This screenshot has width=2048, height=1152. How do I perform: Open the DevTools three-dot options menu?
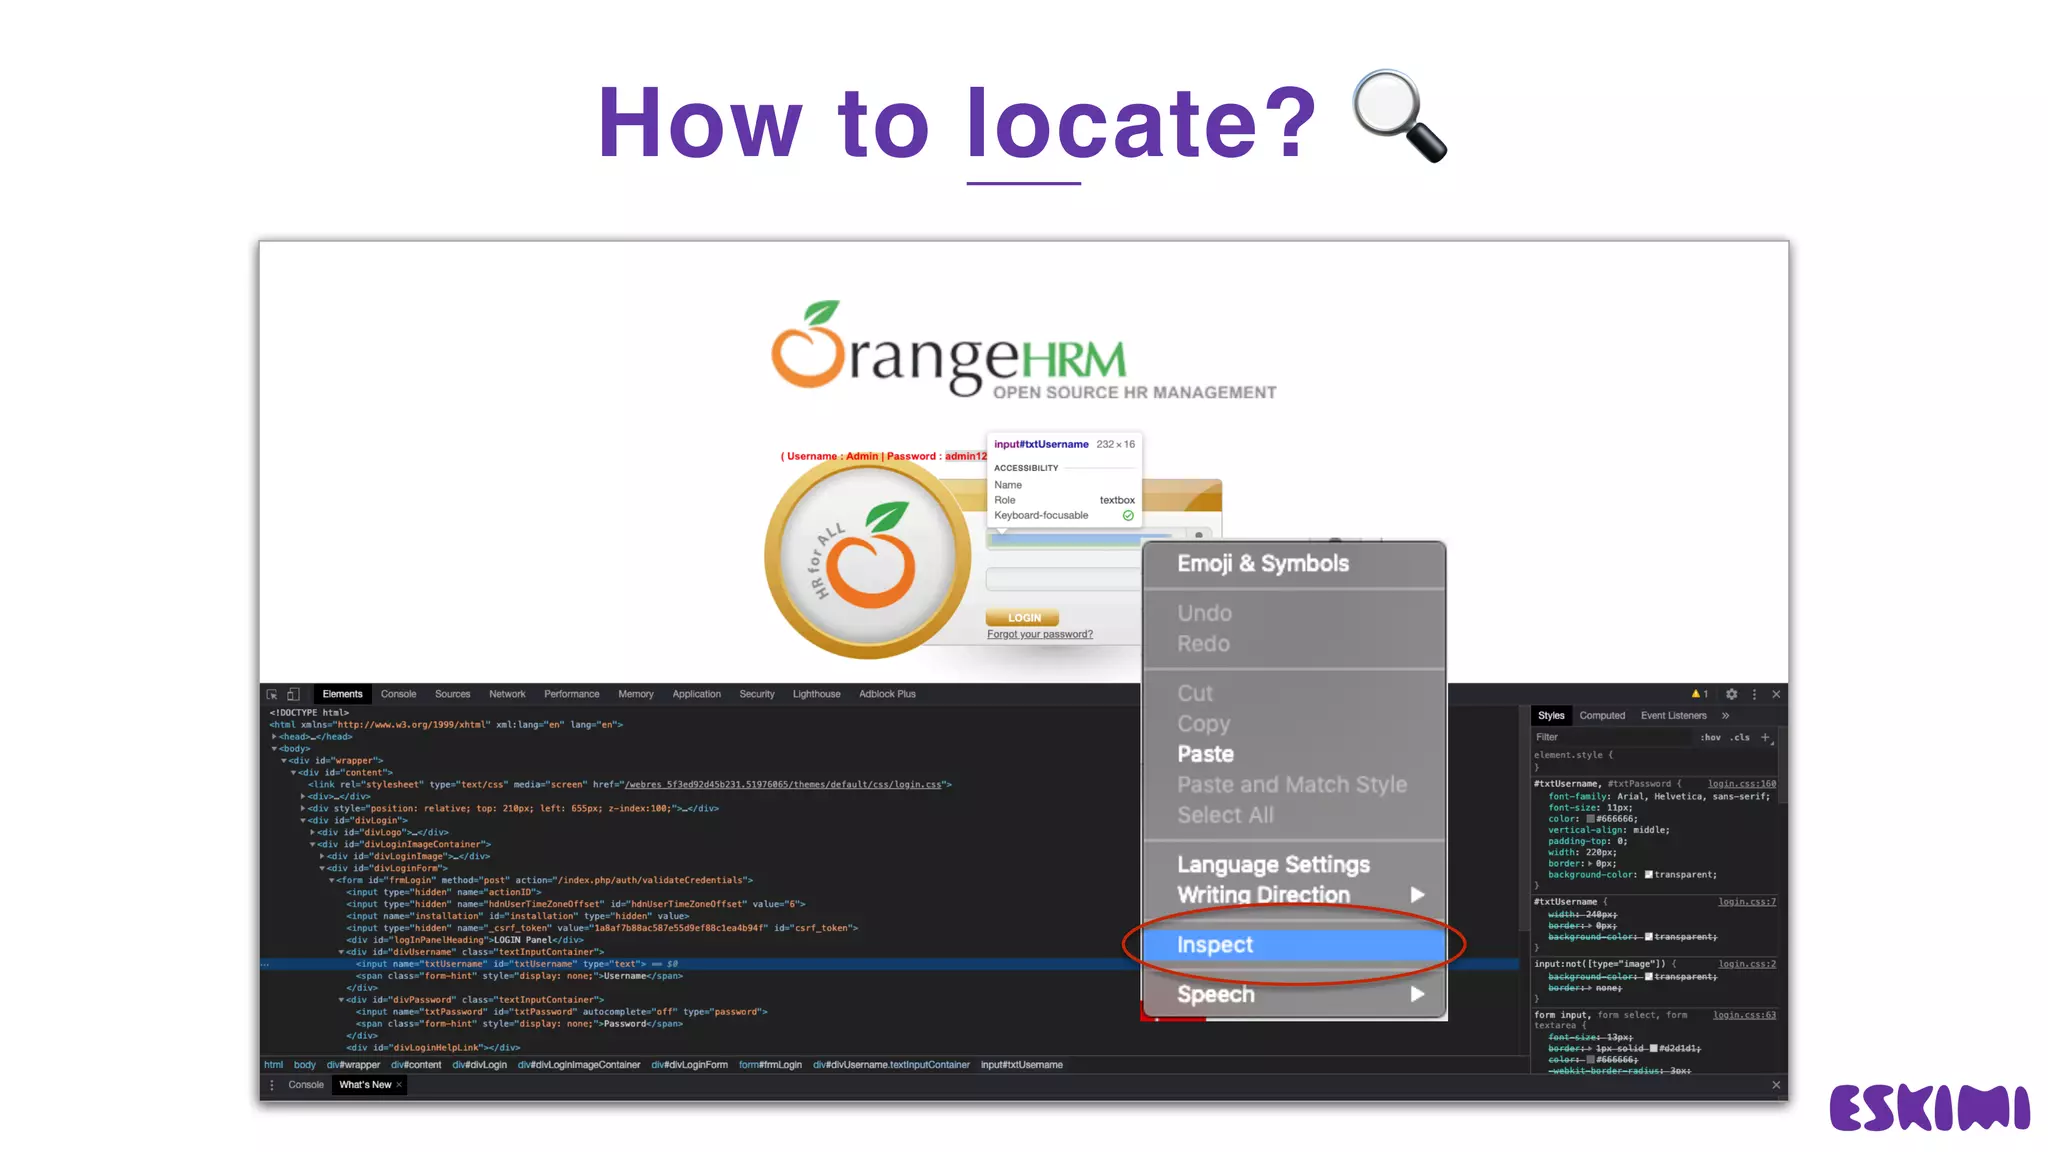pyautogui.click(x=1754, y=694)
